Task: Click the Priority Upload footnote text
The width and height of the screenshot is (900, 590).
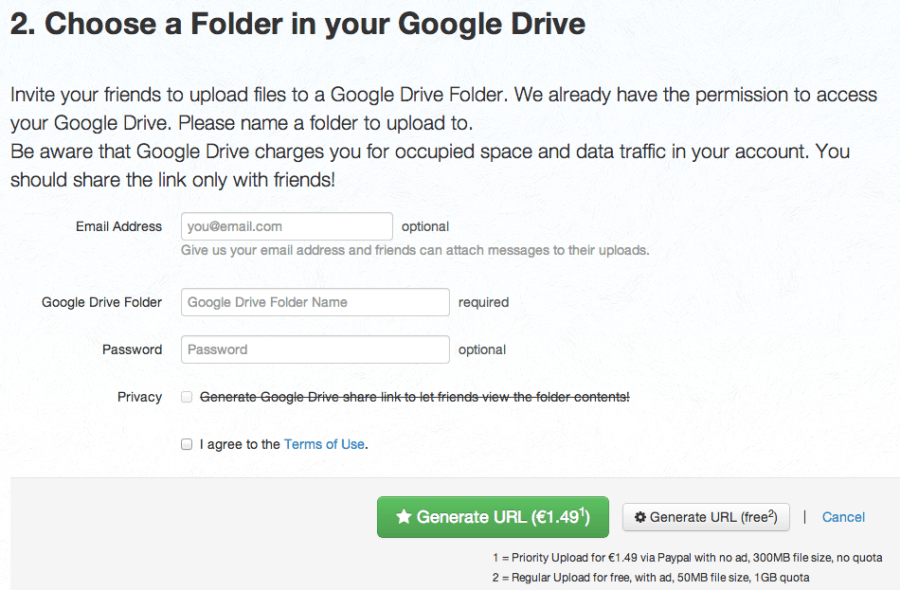Action: (686, 557)
